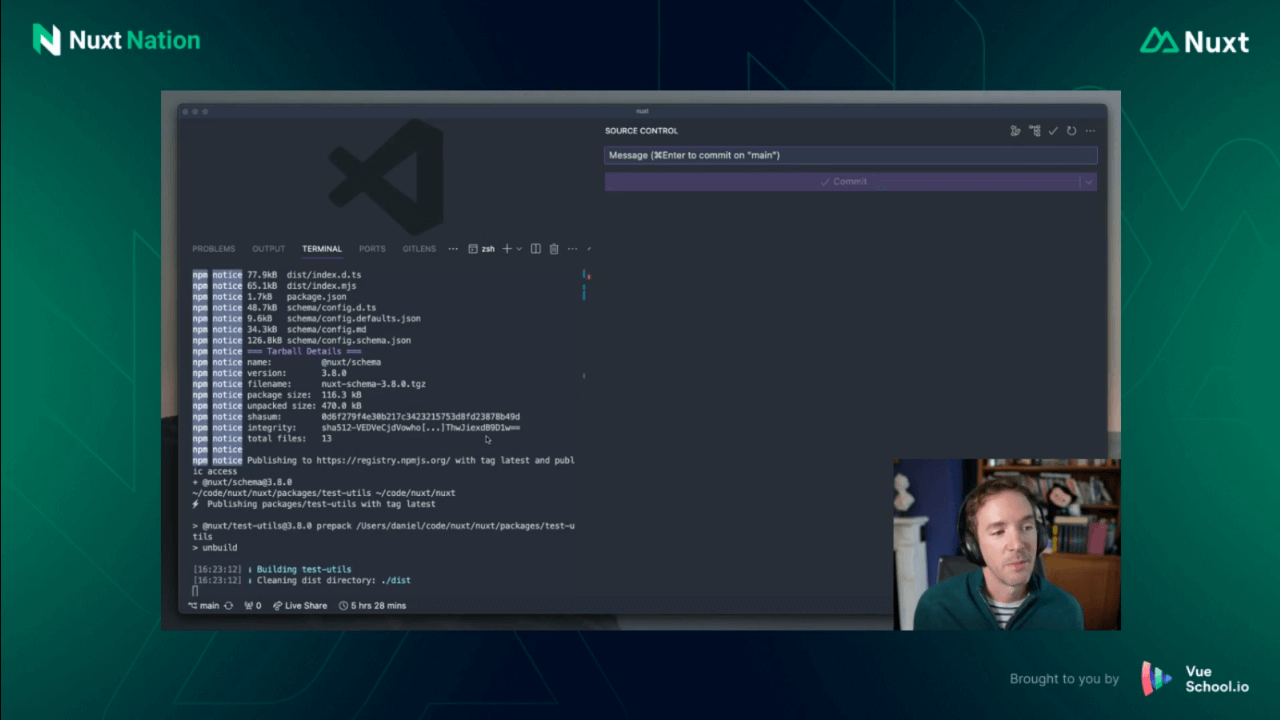Open the Commit button dropdown arrow
The width and height of the screenshot is (1280, 720).
1088,182
